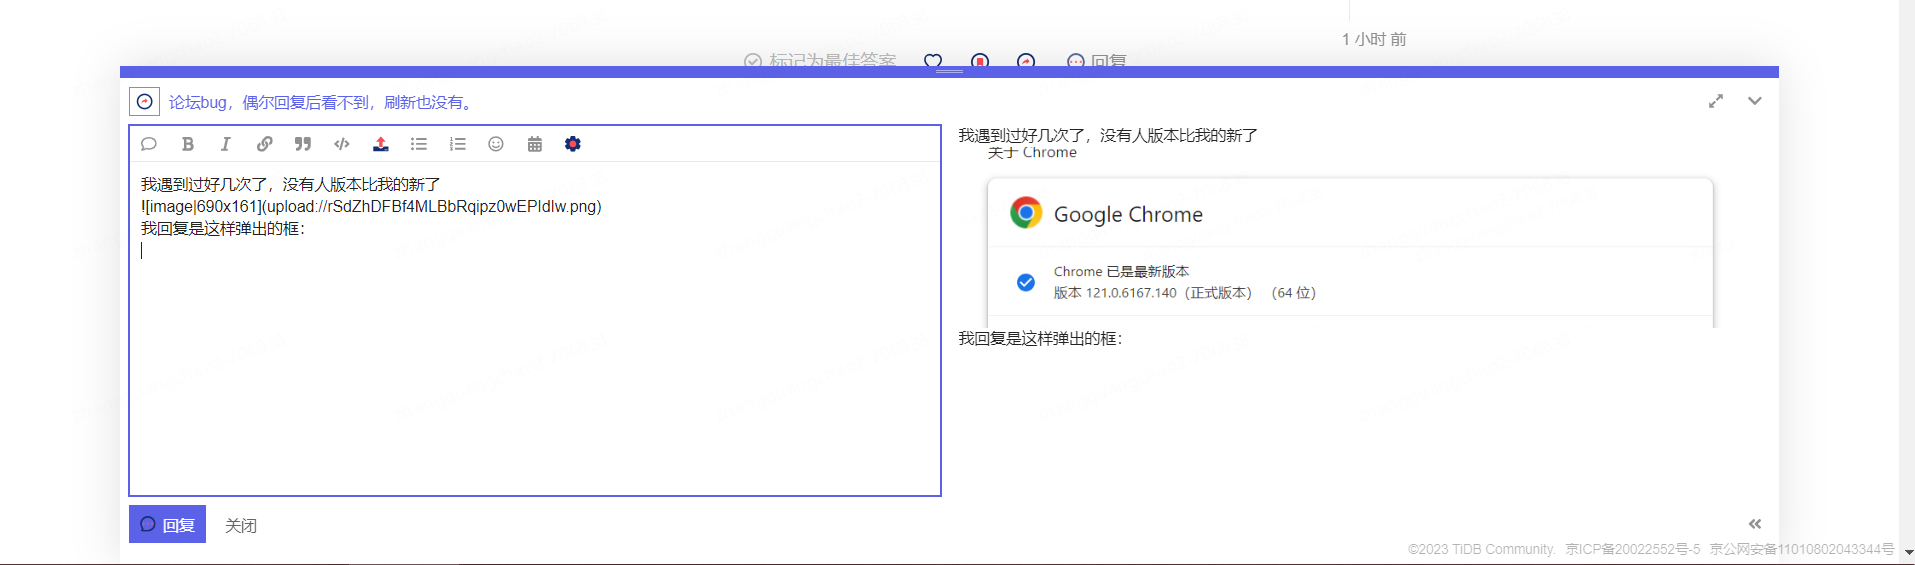Insert a hyperlink via the chain icon
This screenshot has width=1915, height=565.
tap(264, 144)
